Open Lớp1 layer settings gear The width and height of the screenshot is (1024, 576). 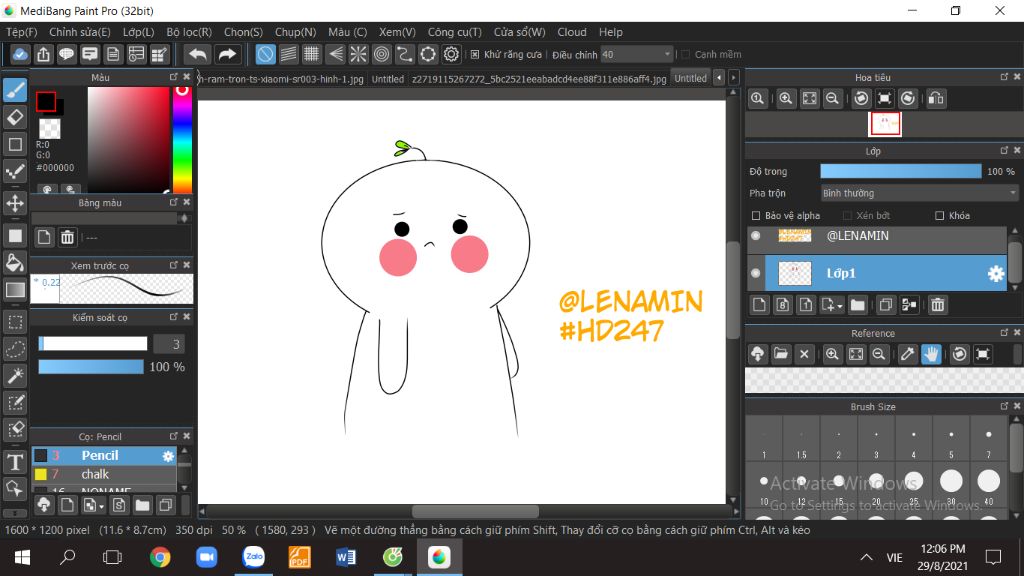click(x=995, y=274)
